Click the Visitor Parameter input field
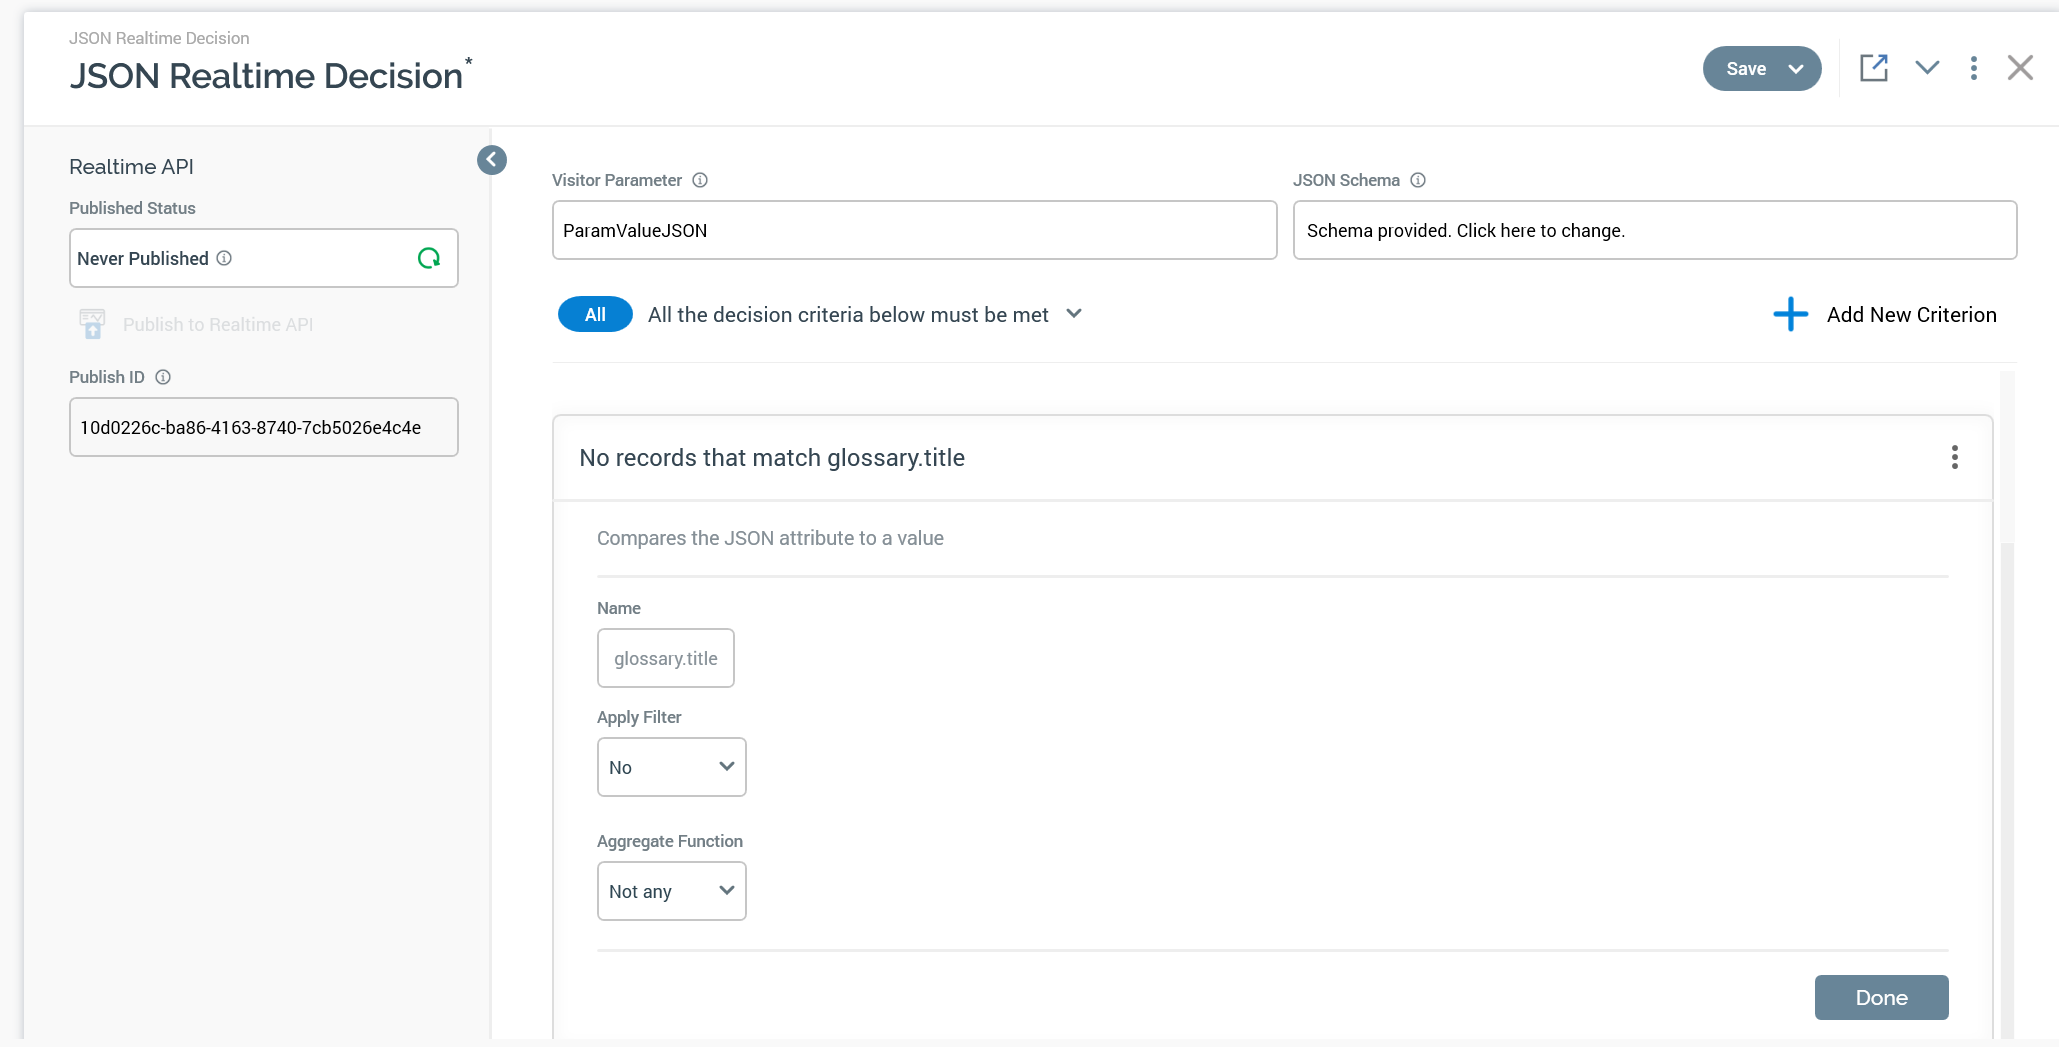This screenshot has width=2059, height=1047. coord(914,230)
